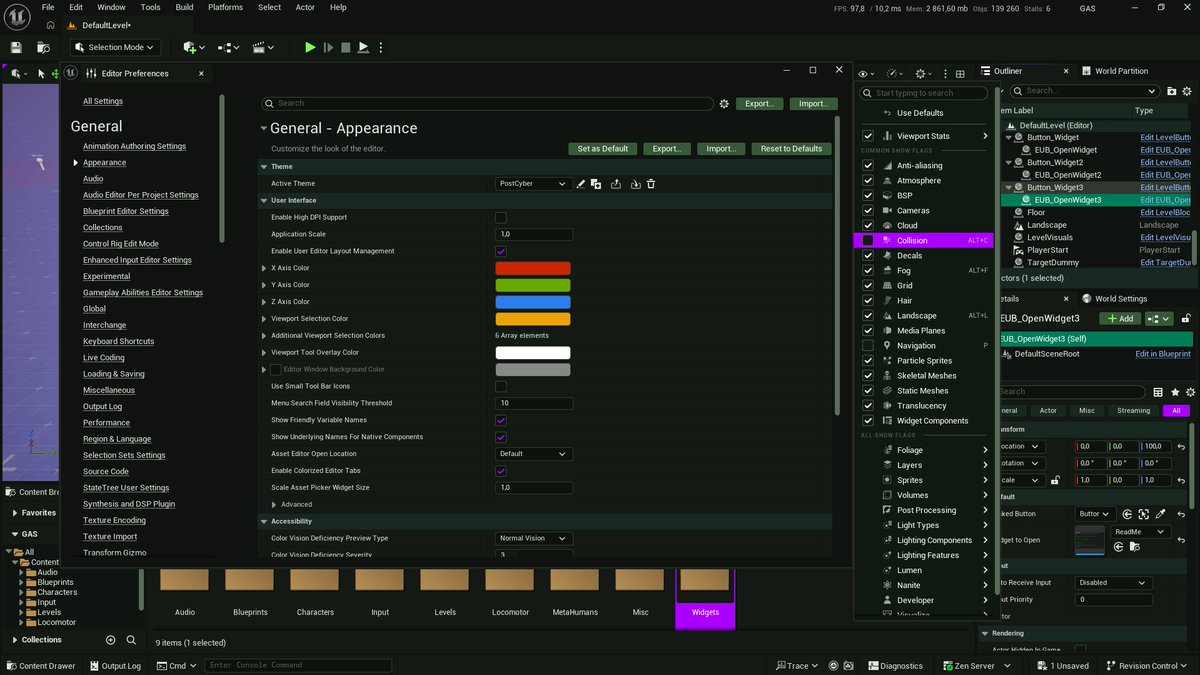The height and width of the screenshot is (675, 1200).
Task: Click the red X Axis Color swatch
Action: 533,268
